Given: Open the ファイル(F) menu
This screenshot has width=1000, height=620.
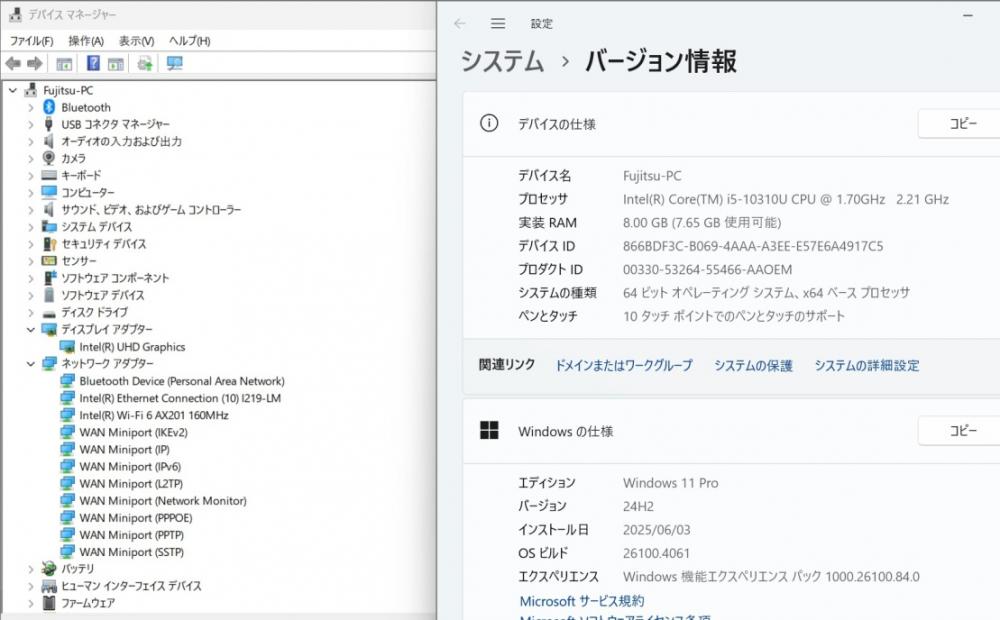Looking at the screenshot, I should click(31, 41).
